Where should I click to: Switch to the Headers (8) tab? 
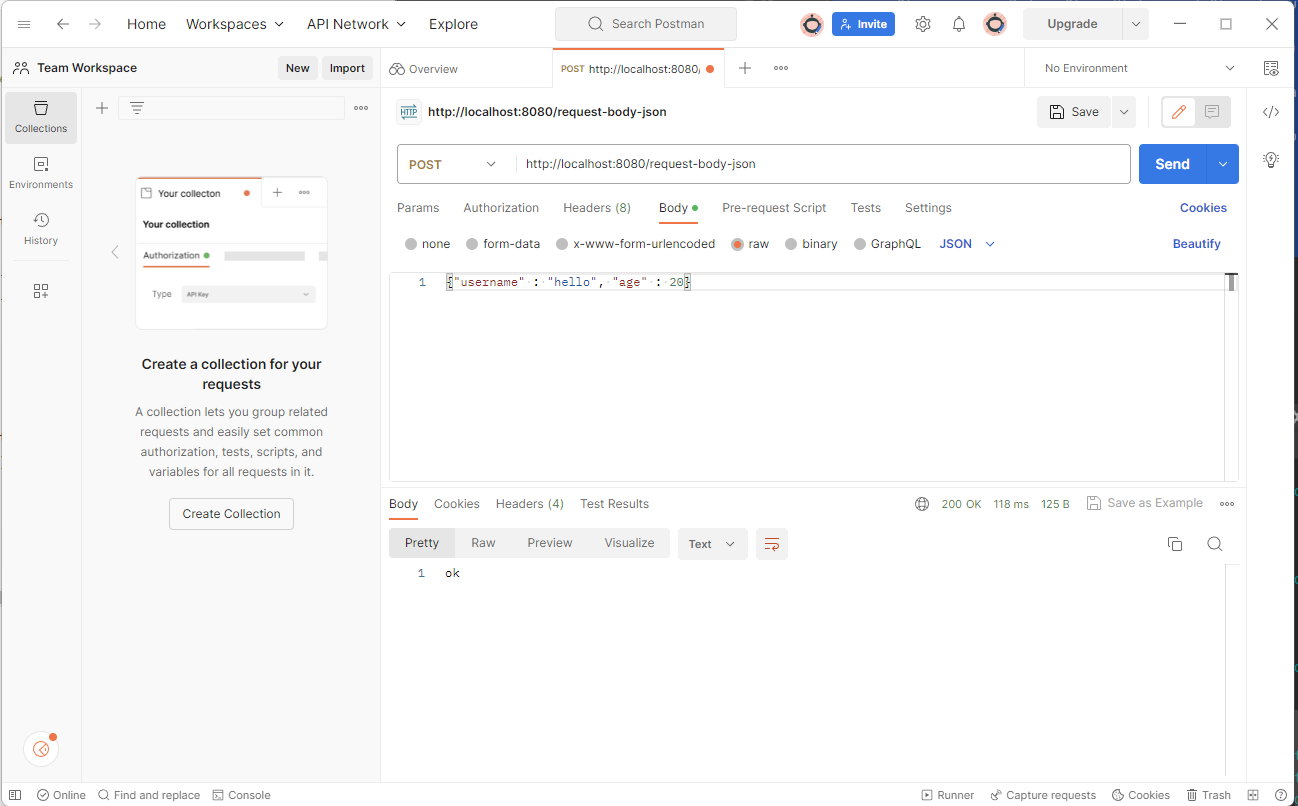click(597, 208)
